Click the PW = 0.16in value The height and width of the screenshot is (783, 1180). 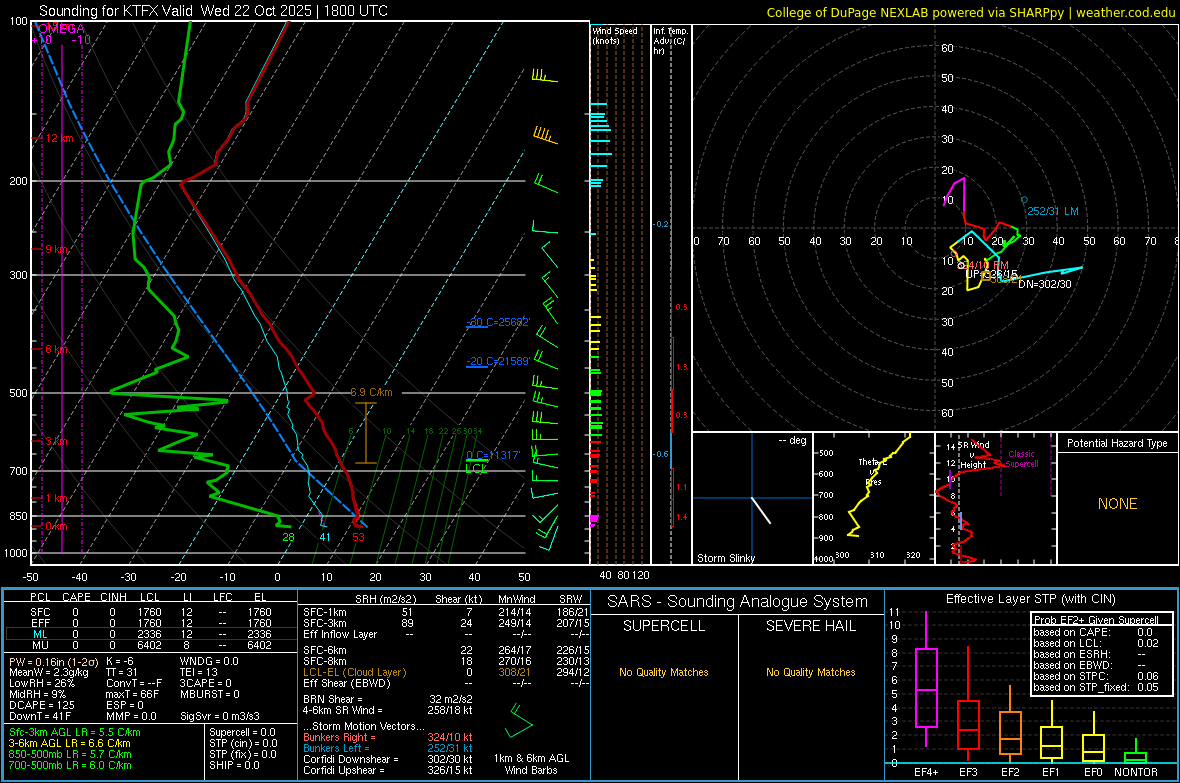53,661
